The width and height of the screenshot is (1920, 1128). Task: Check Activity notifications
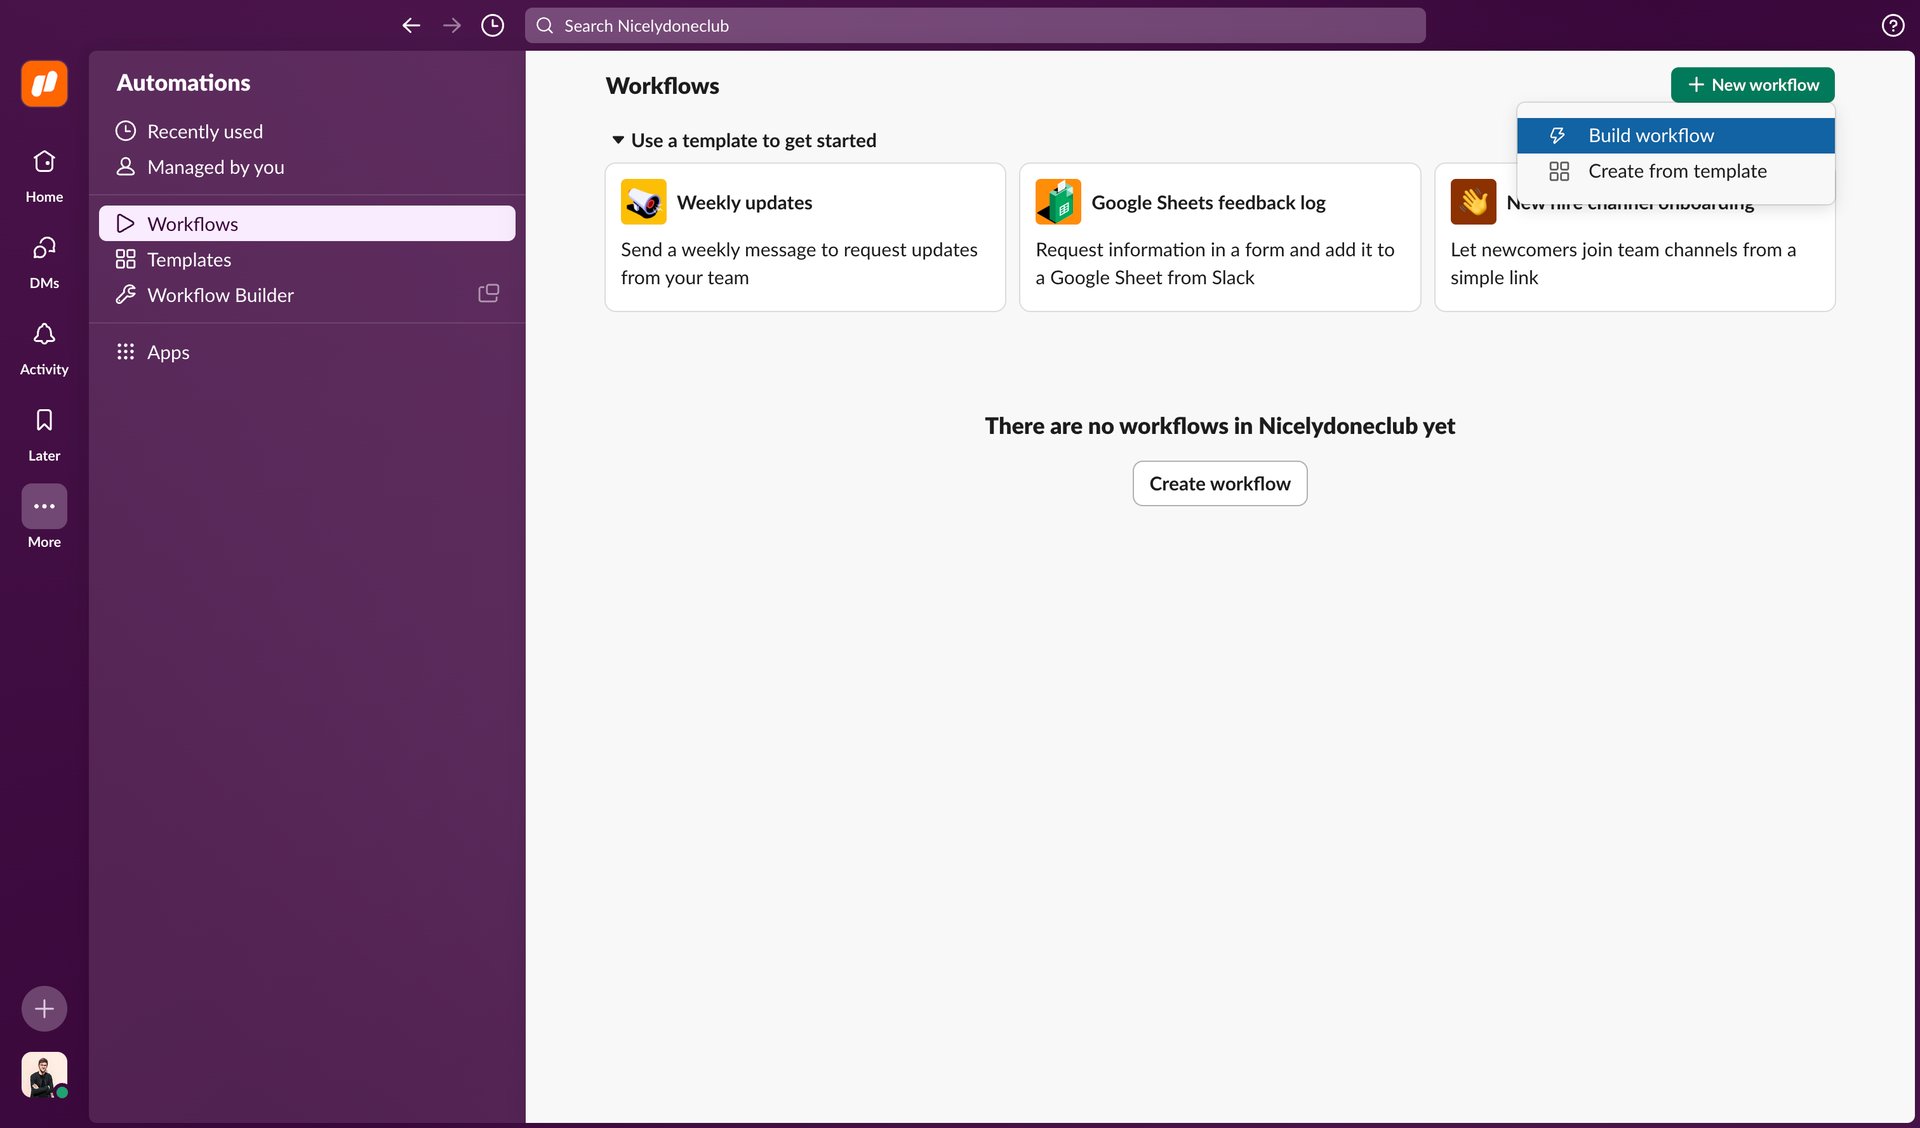click(x=43, y=347)
